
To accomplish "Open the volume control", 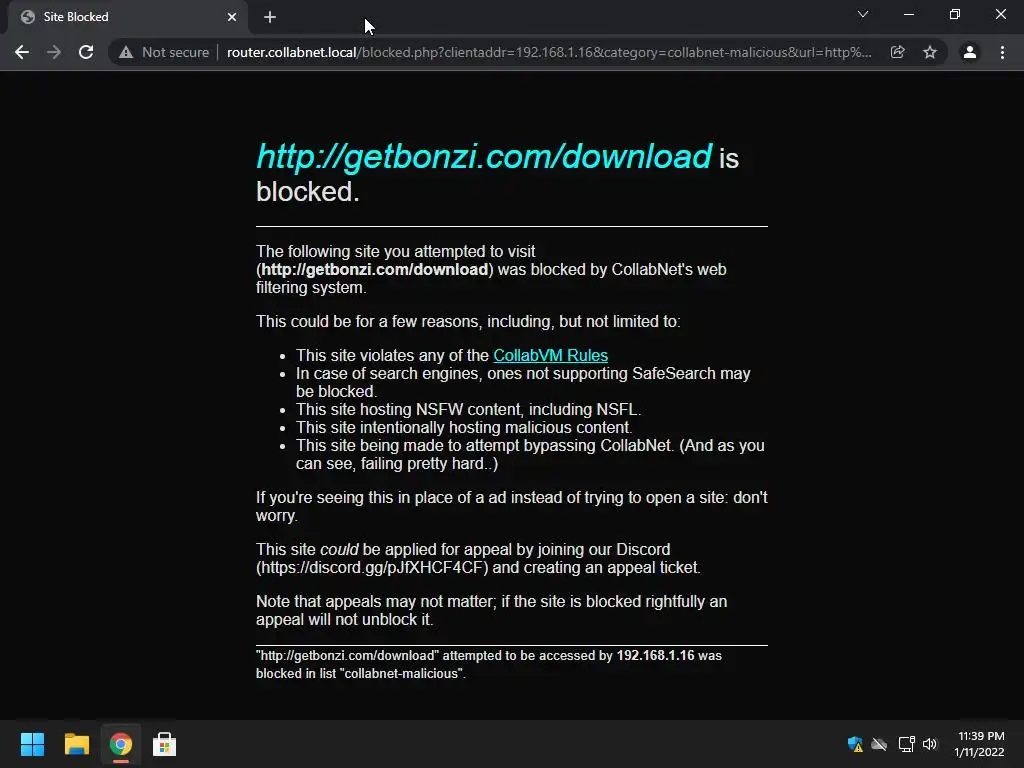I will (x=930, y=744).
